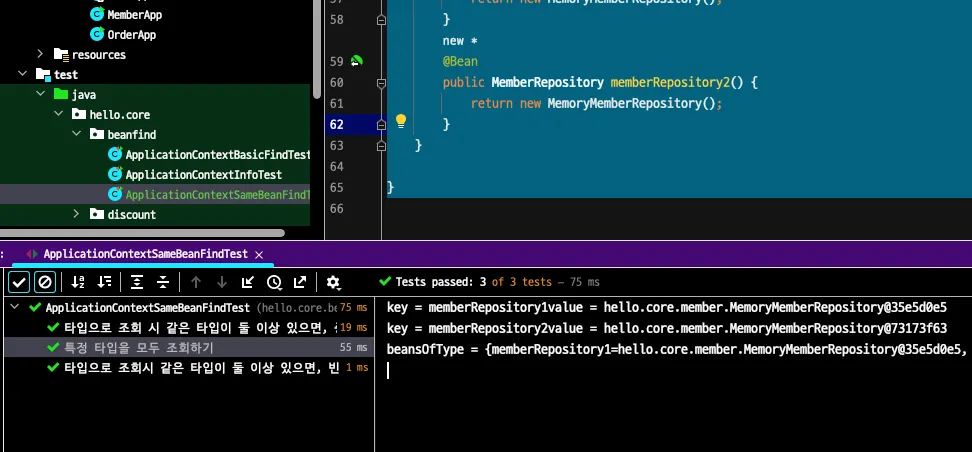
Task: Select OrderApp in project tree
Action: 131,34
